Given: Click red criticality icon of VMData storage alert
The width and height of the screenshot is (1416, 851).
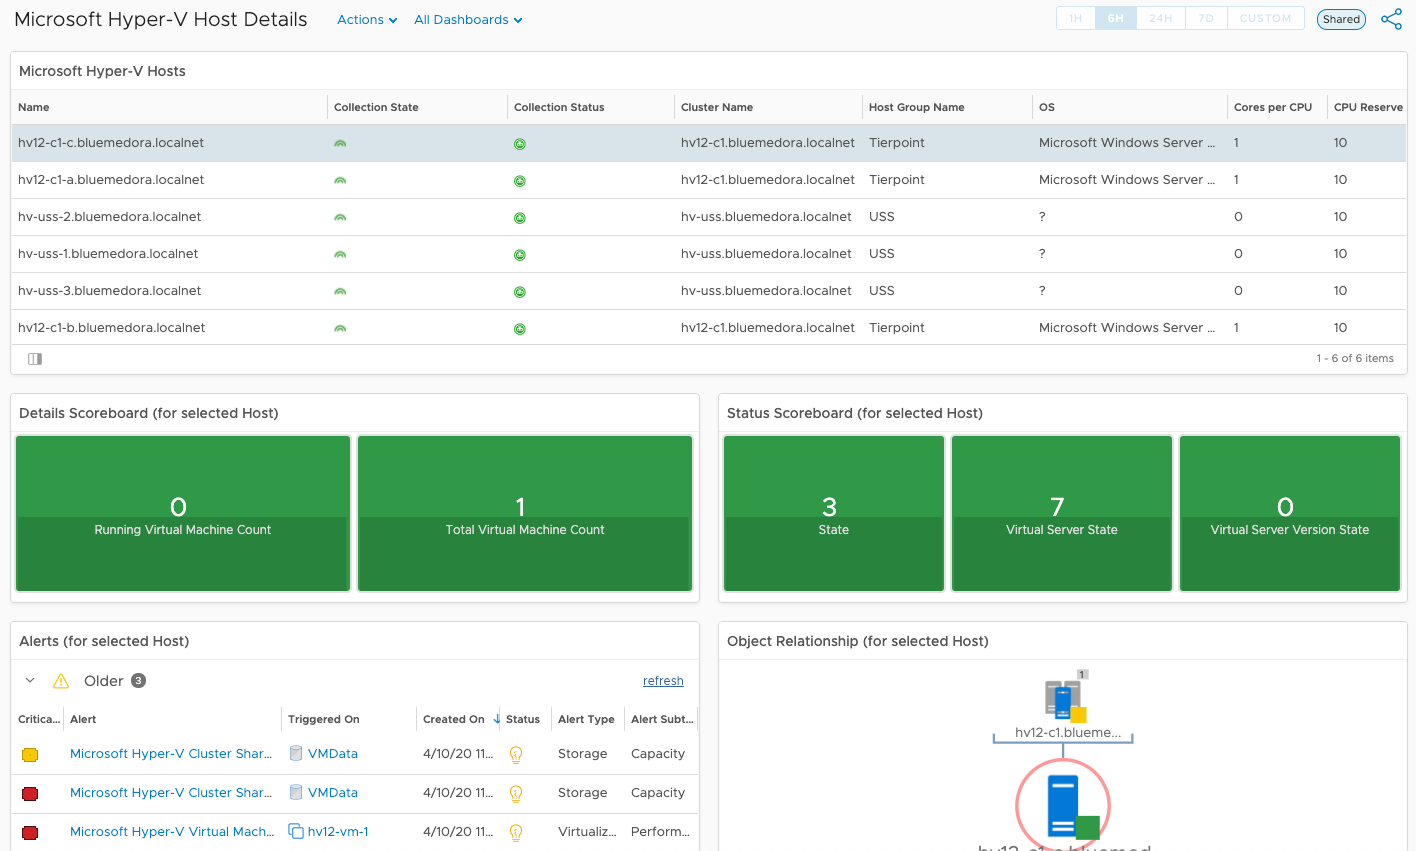Looking at the screenshot, I should [x=30, y=794].
